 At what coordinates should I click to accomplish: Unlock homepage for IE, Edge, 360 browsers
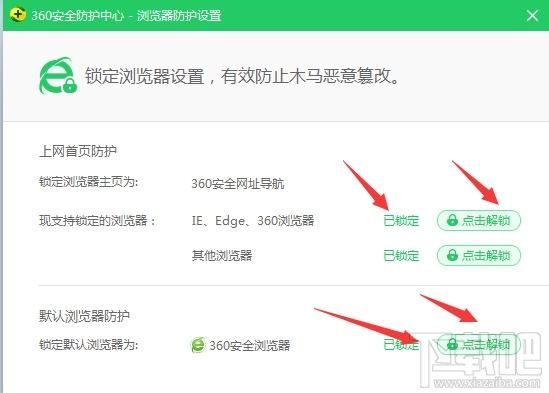tap(479, 220)
